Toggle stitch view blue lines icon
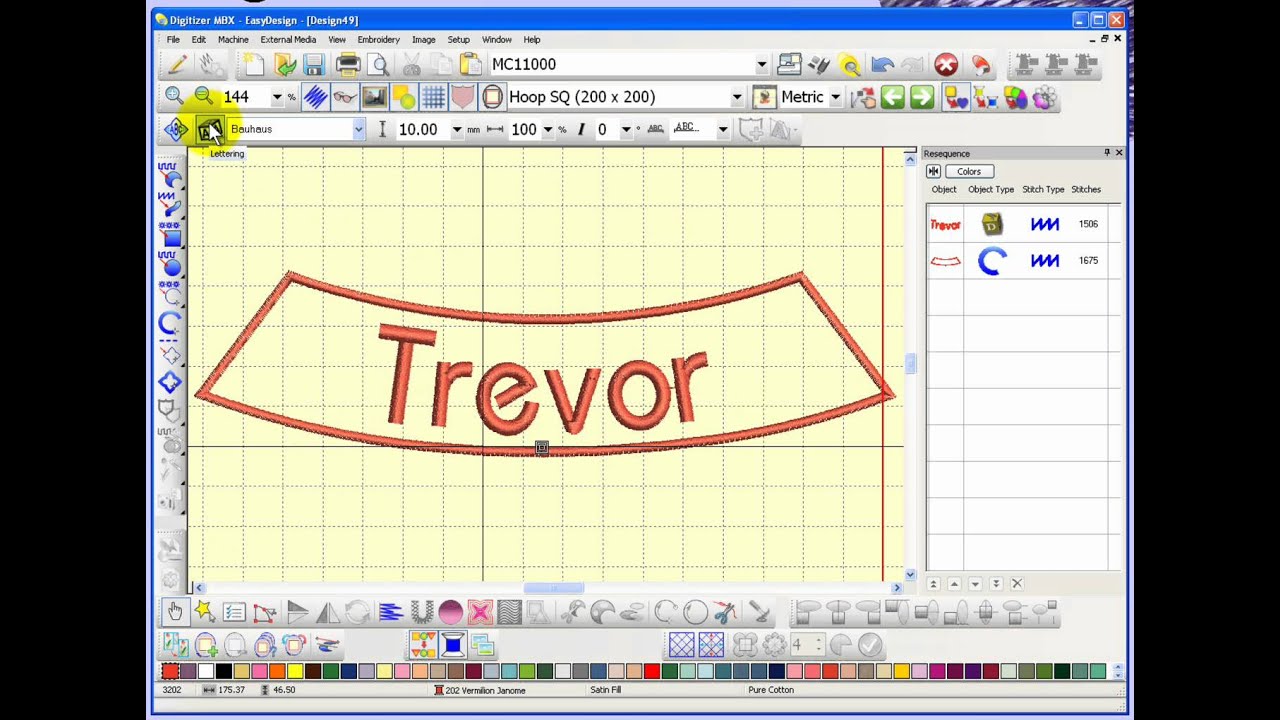The height and width of the screenshot is (720, 1280). (315, 97)
